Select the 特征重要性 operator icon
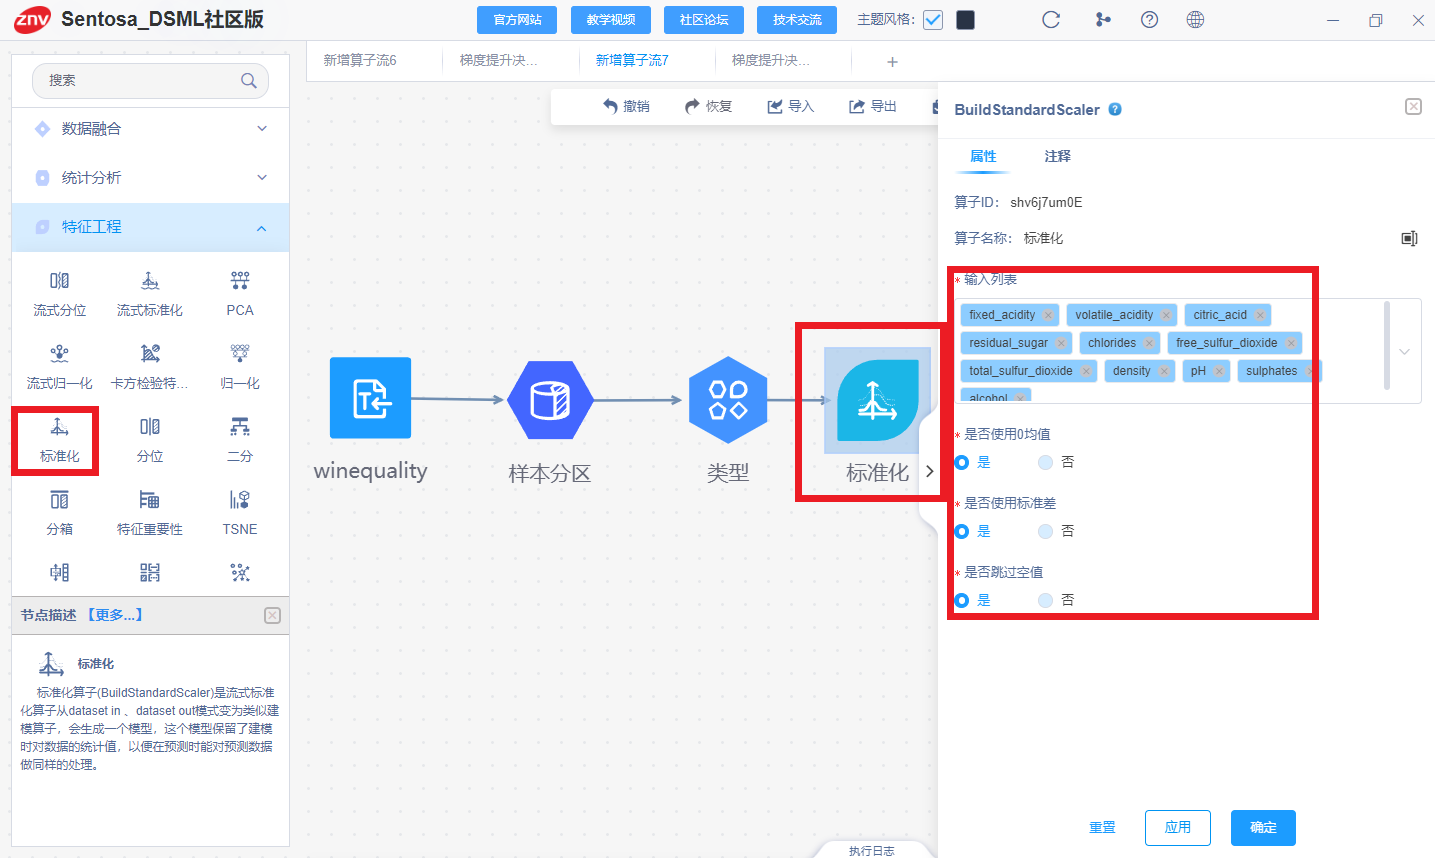The width and height of the screenshot is (1435, 858). pos(150,500)
